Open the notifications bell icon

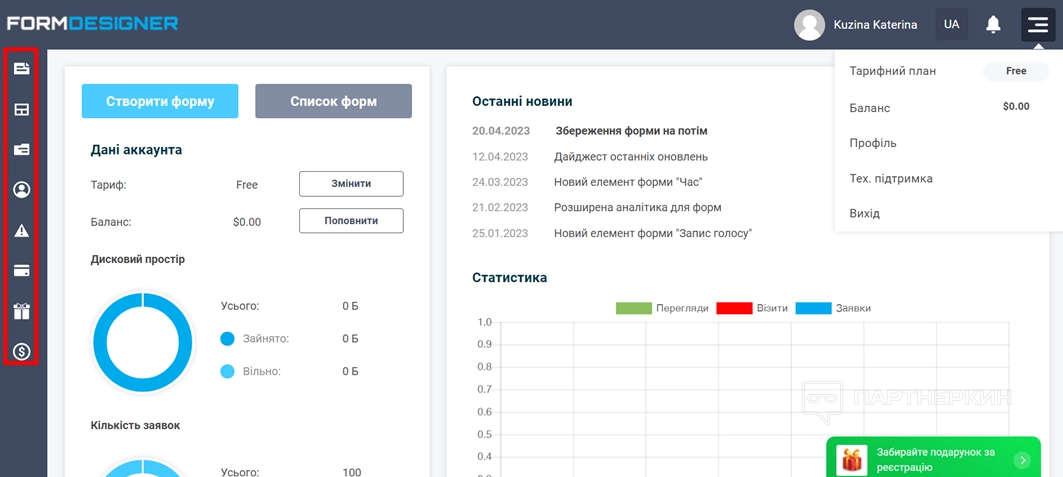click(993, 25)
